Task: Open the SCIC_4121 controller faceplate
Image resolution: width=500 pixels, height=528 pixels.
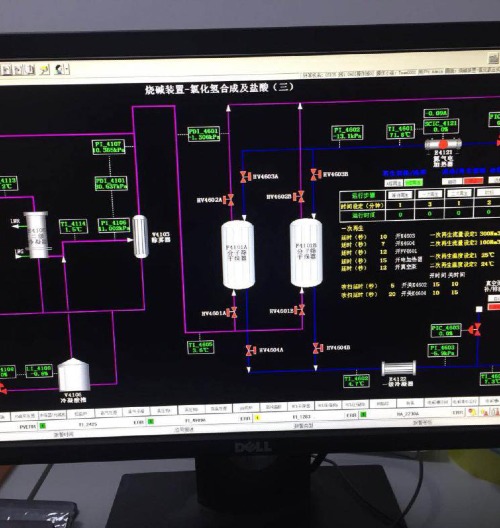Action: (x=441, y=126)
